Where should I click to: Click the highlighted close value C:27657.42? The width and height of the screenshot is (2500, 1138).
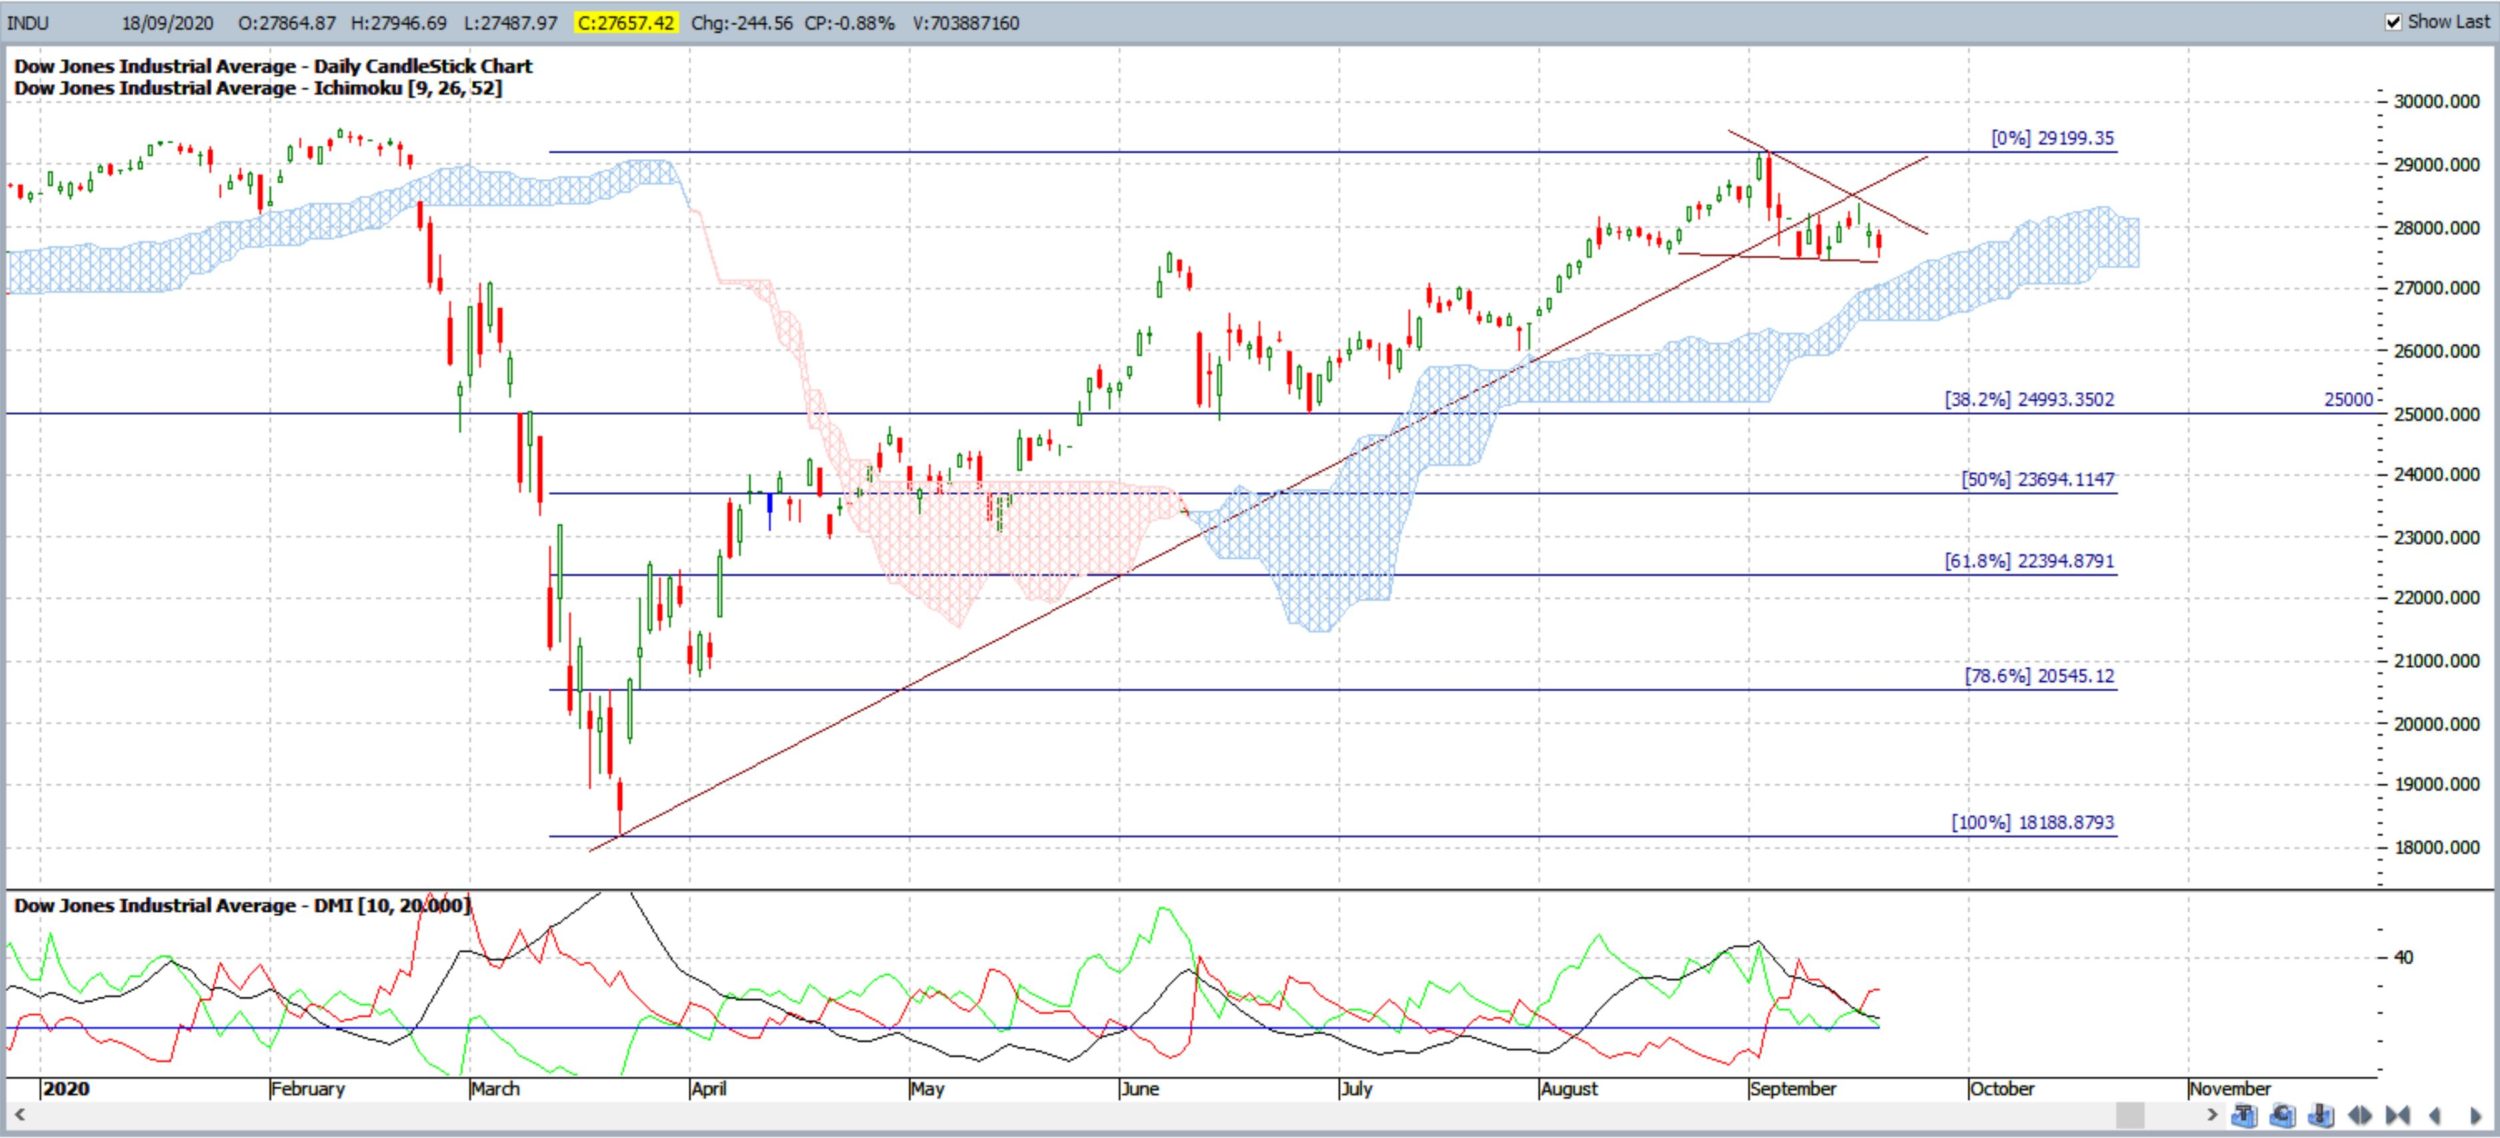click(625, 23)
